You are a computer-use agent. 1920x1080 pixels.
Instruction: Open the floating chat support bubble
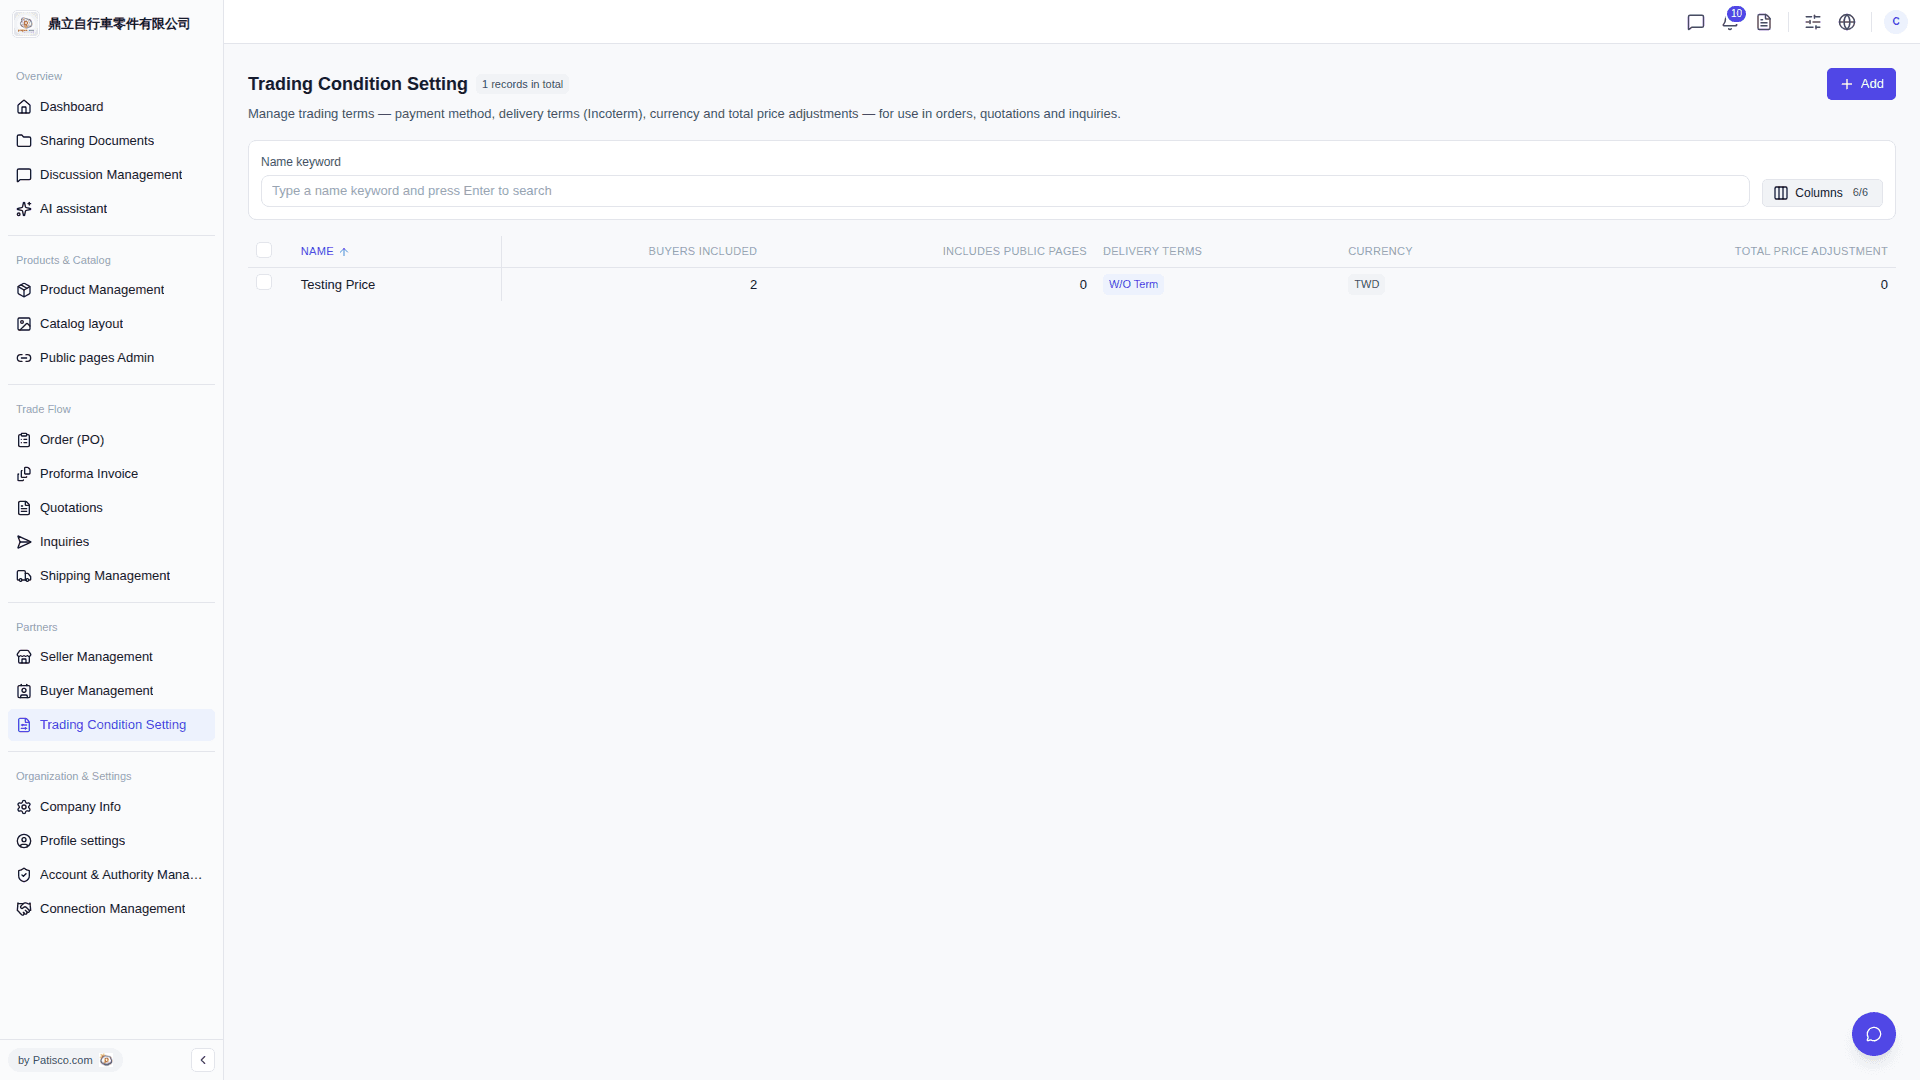1874,1034
